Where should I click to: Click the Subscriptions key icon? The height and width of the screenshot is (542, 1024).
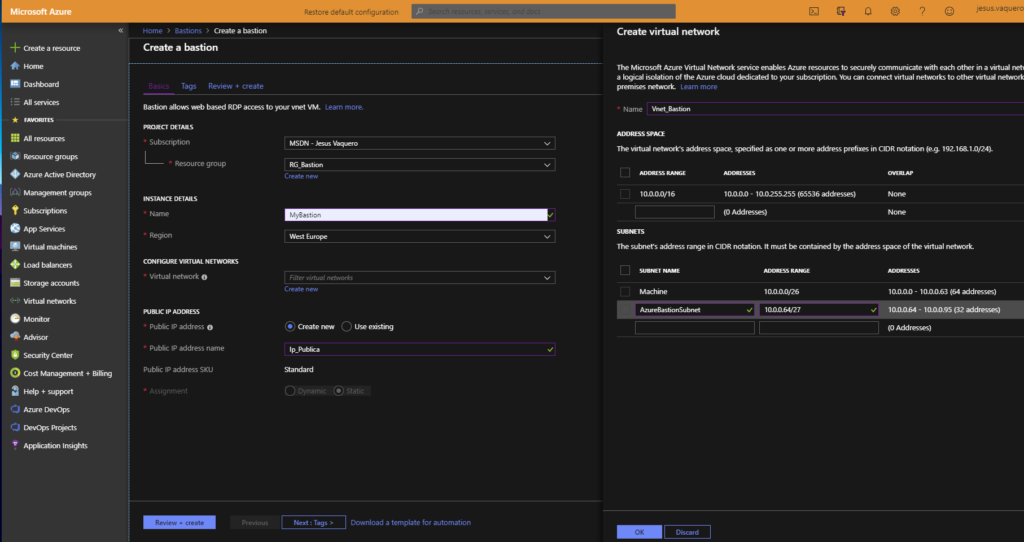[x=15, y=210]
